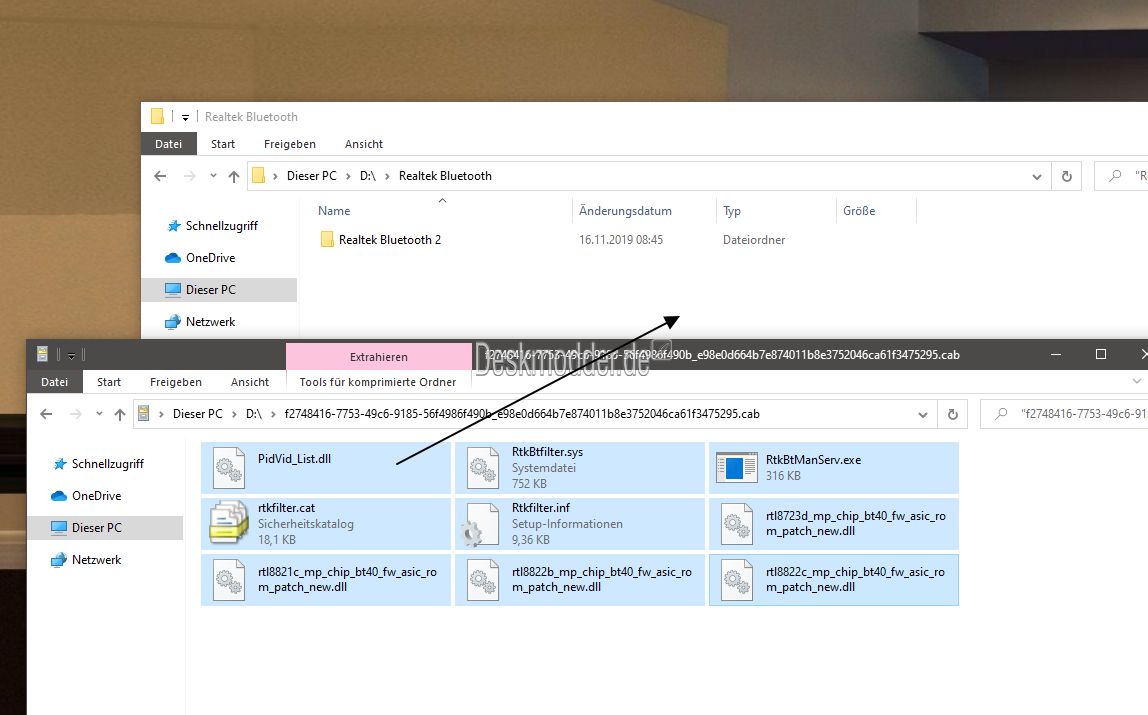Sort by Änderungsdatum column header

tap(625, 211)
